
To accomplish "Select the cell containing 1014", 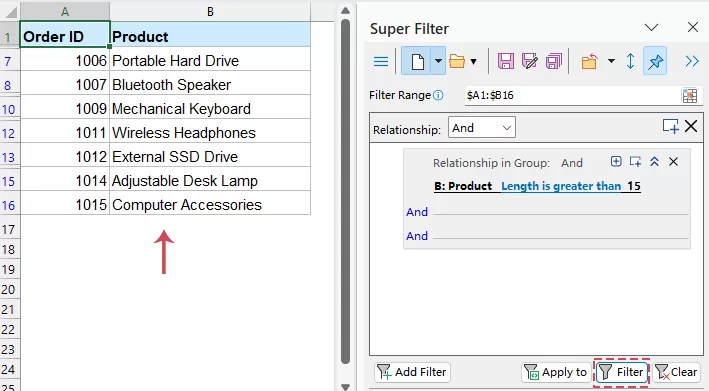I will coord(65,180).
